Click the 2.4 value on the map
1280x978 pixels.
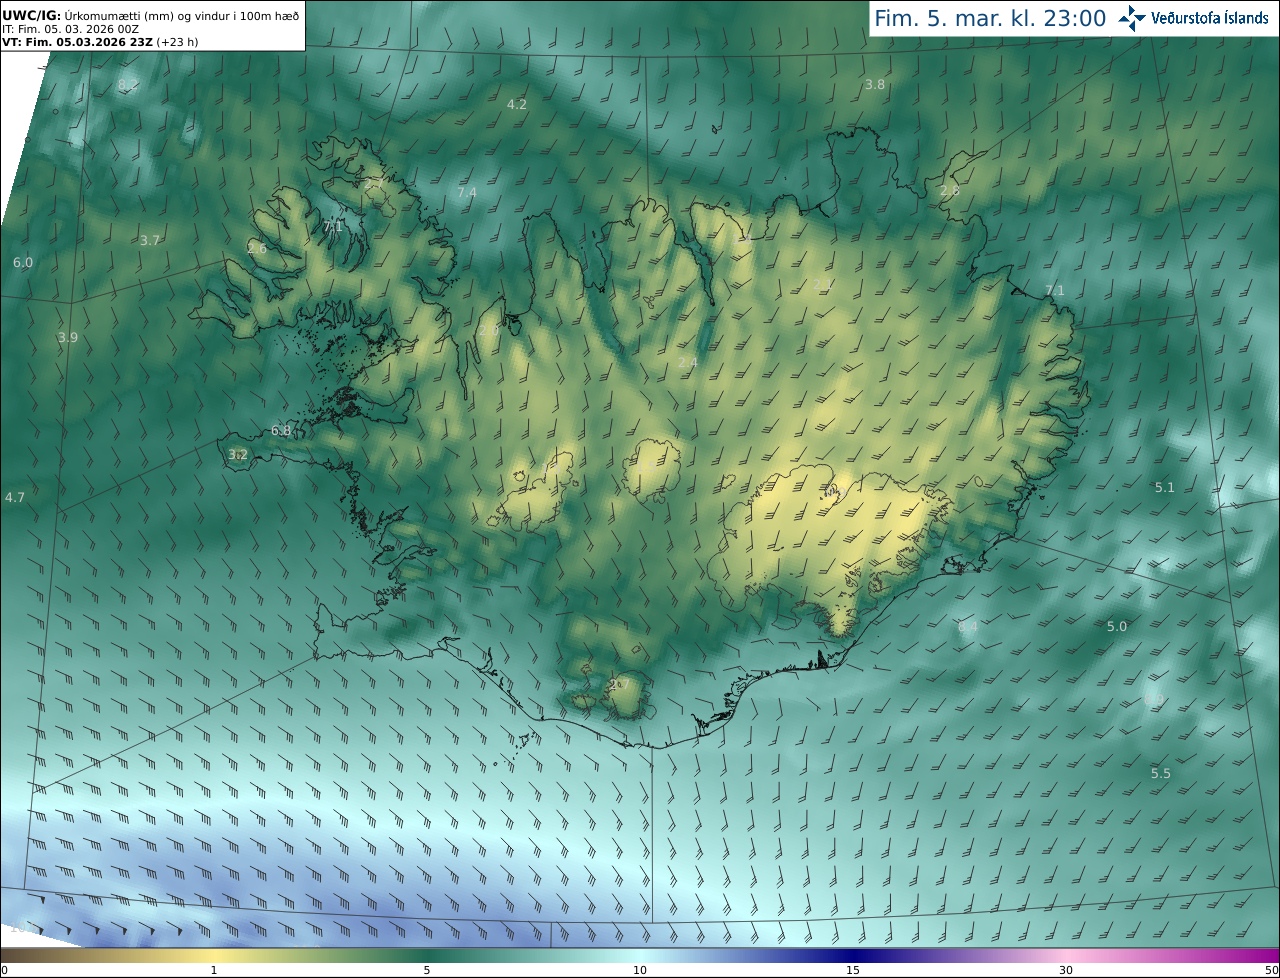(688, 363)
